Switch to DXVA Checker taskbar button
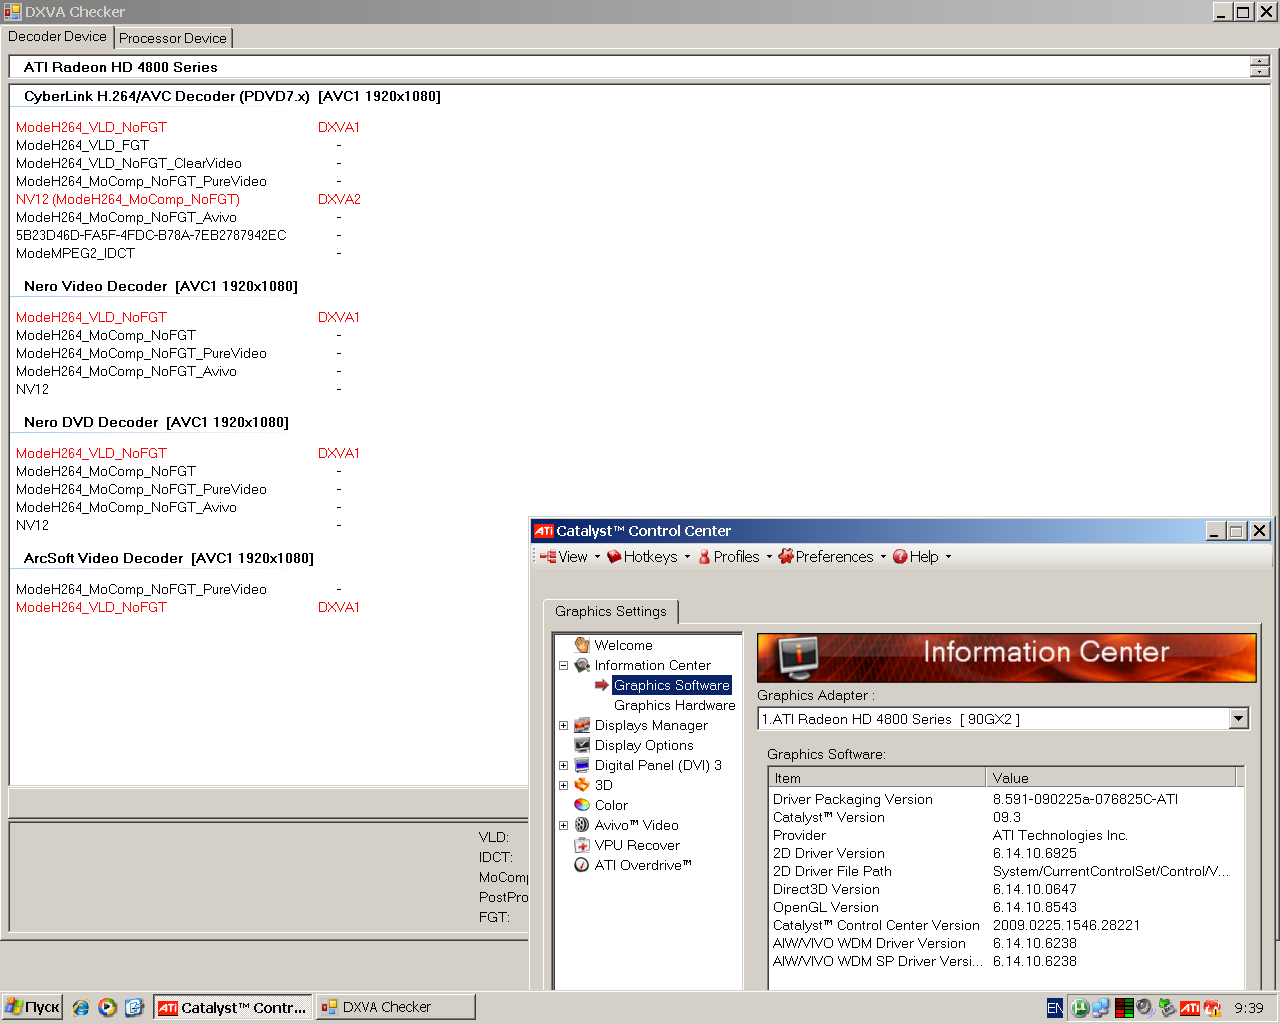The width and height of the screenshot is (1280, 1024). tap(395, 1007)
